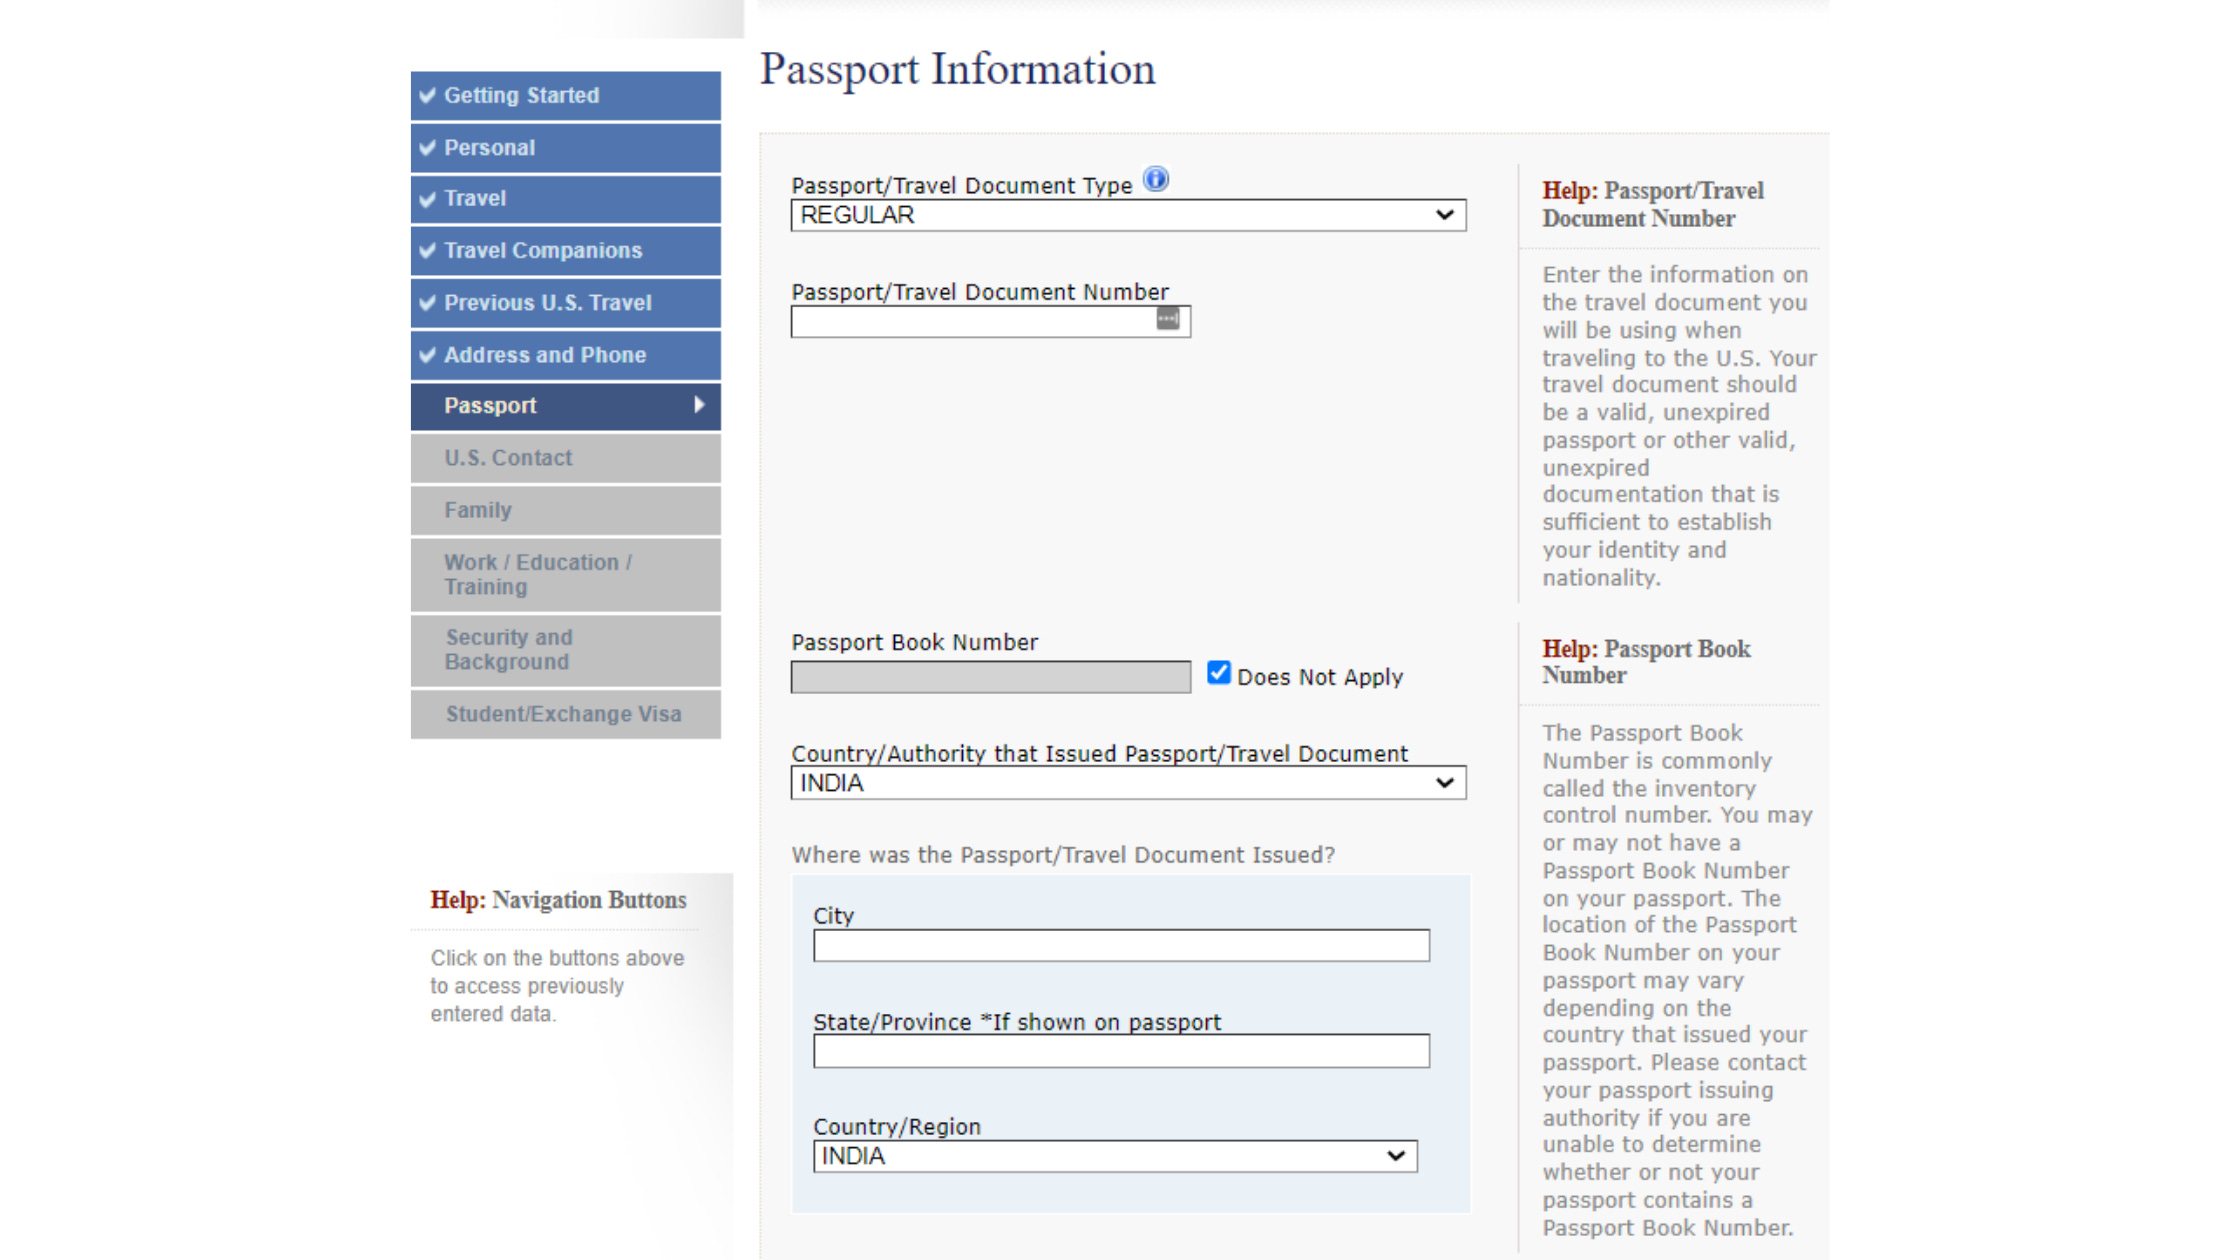Image resolution: width=2240 pixels, height=1260 pixels.
Task: Expand the Passport/Travel Document Type dropdown
Action: tap(1123, 215)
